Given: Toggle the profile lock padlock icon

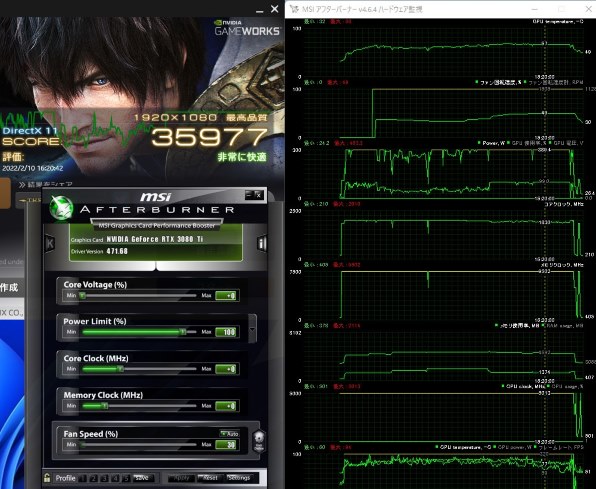Looking at the screenshot, I should tap(47, 478).
